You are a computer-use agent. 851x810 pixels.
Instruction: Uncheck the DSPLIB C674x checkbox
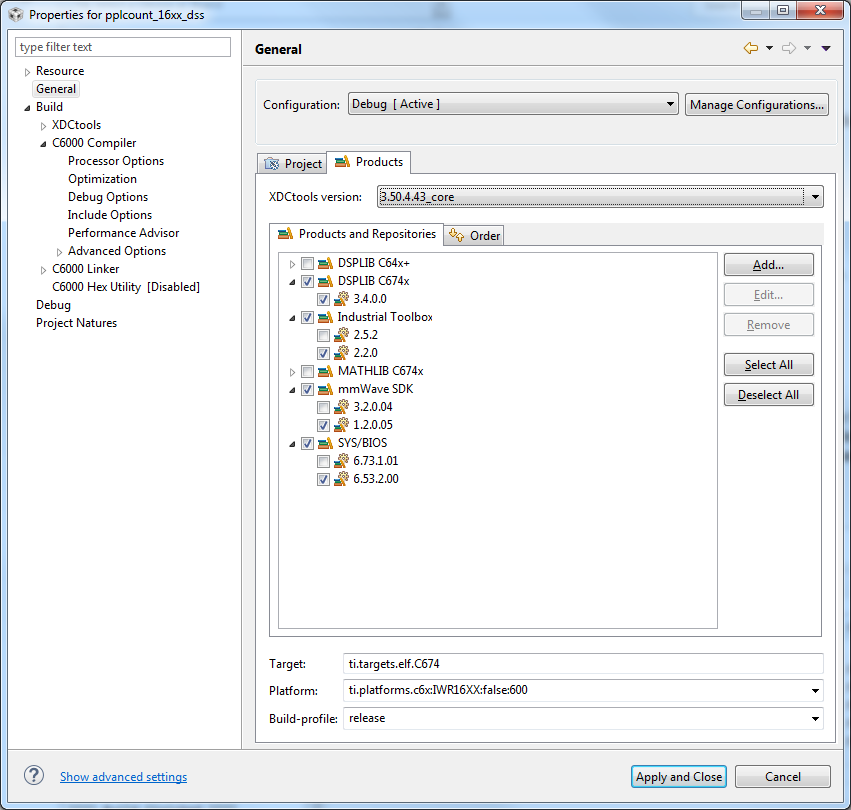[x=307, y=282]
